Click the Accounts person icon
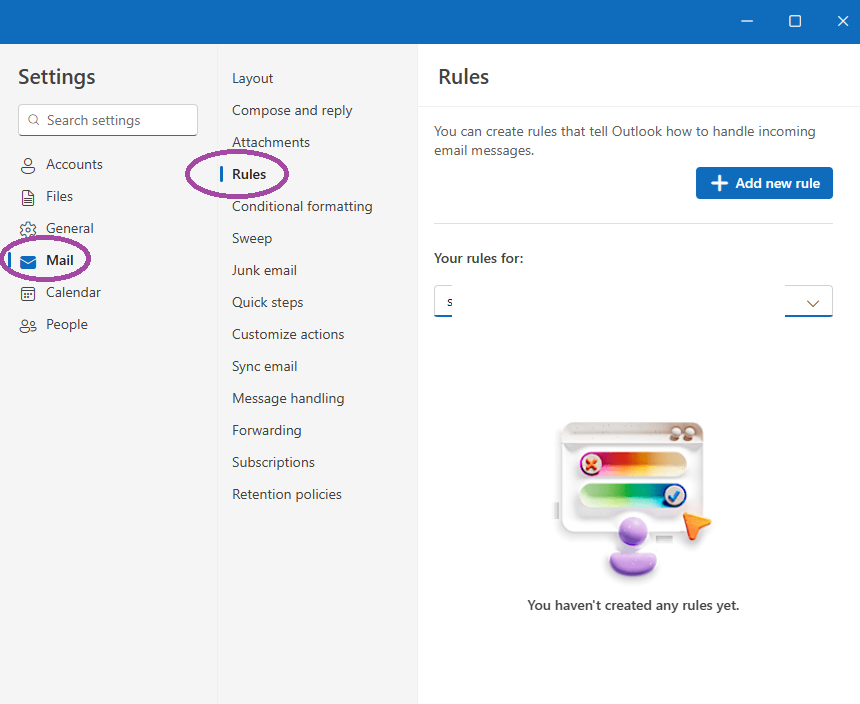The width and height of the screenshot is (860, 704). coord(28,165)
